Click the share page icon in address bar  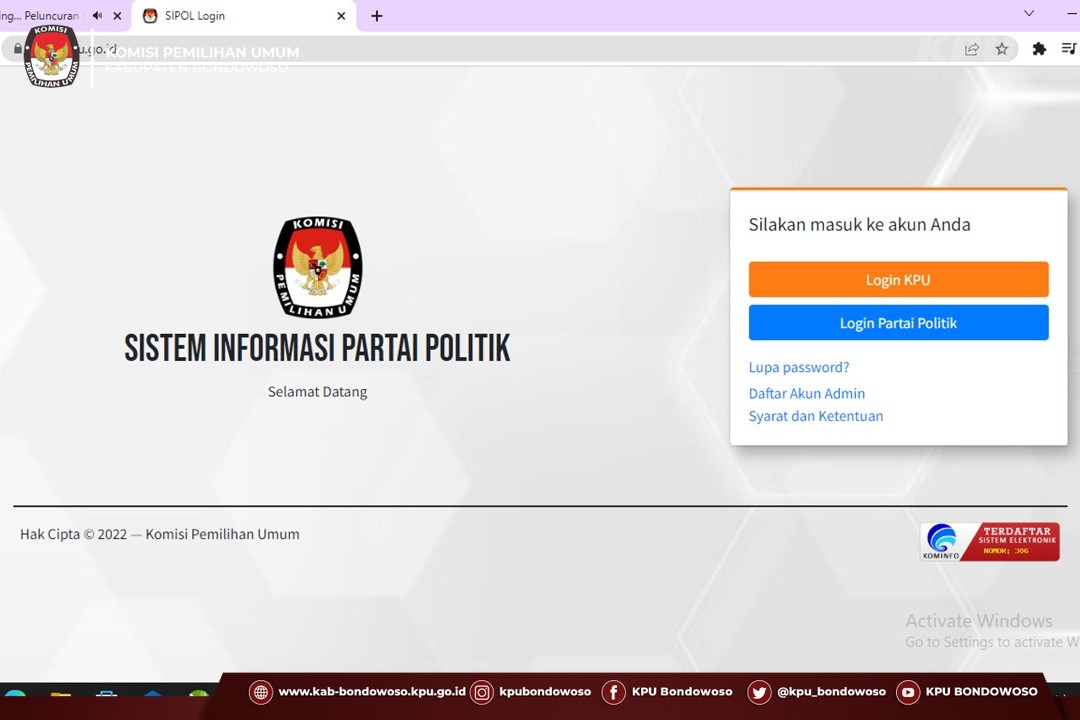click(x=972, y=49)
